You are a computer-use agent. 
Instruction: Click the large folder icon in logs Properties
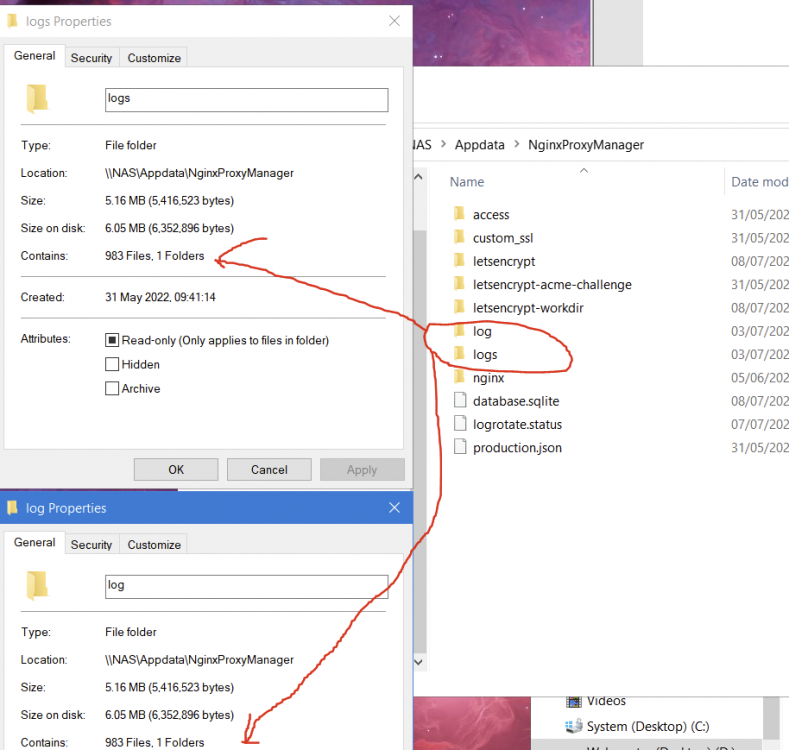[x=37, y=99]
